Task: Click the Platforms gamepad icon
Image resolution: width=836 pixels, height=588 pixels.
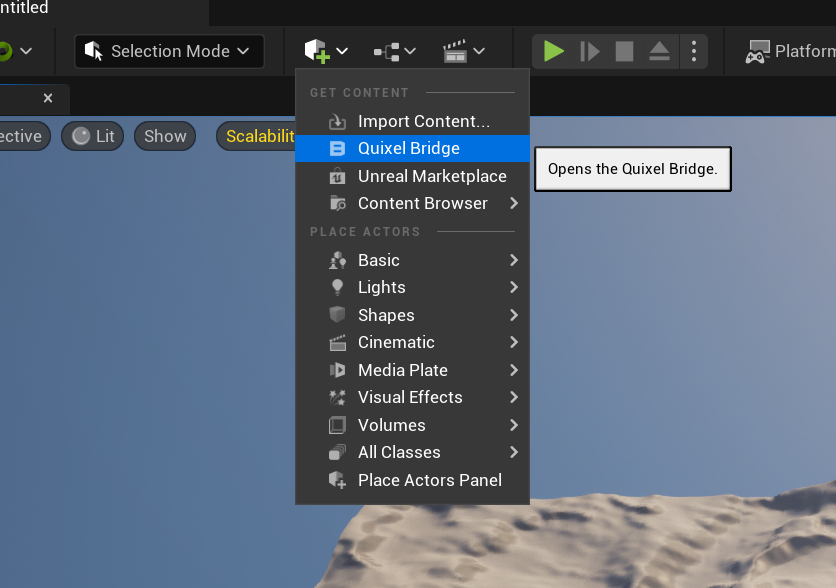Action: (758, 52)
